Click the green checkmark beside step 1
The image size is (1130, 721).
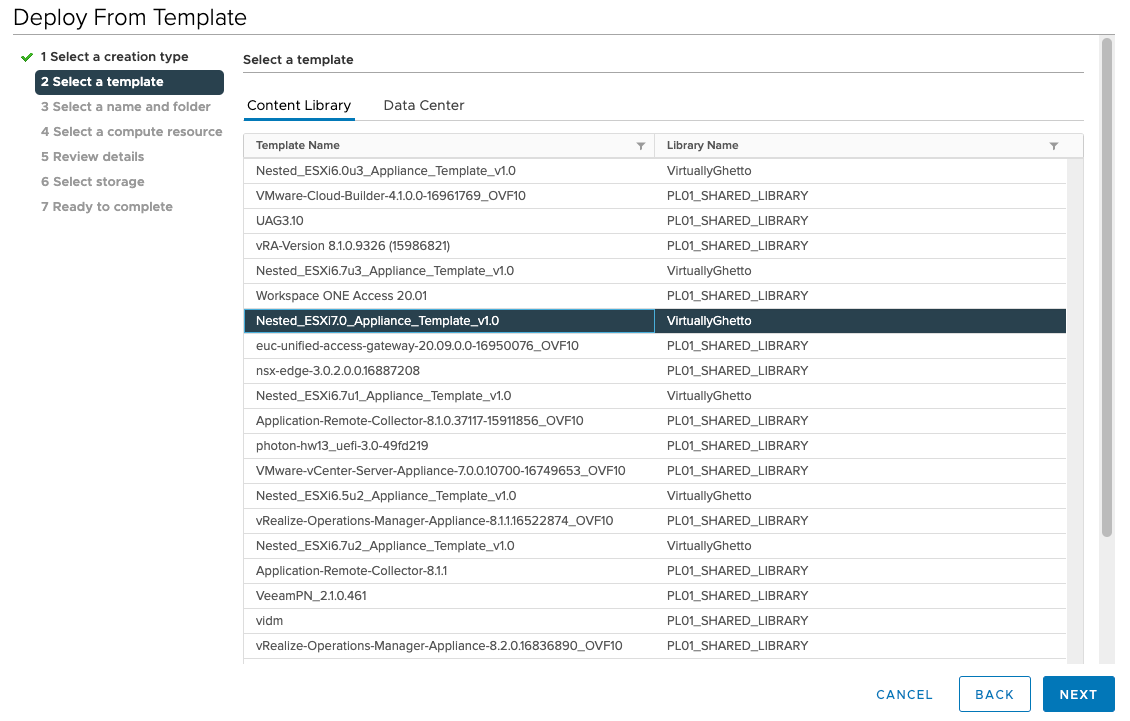point(27,57)
